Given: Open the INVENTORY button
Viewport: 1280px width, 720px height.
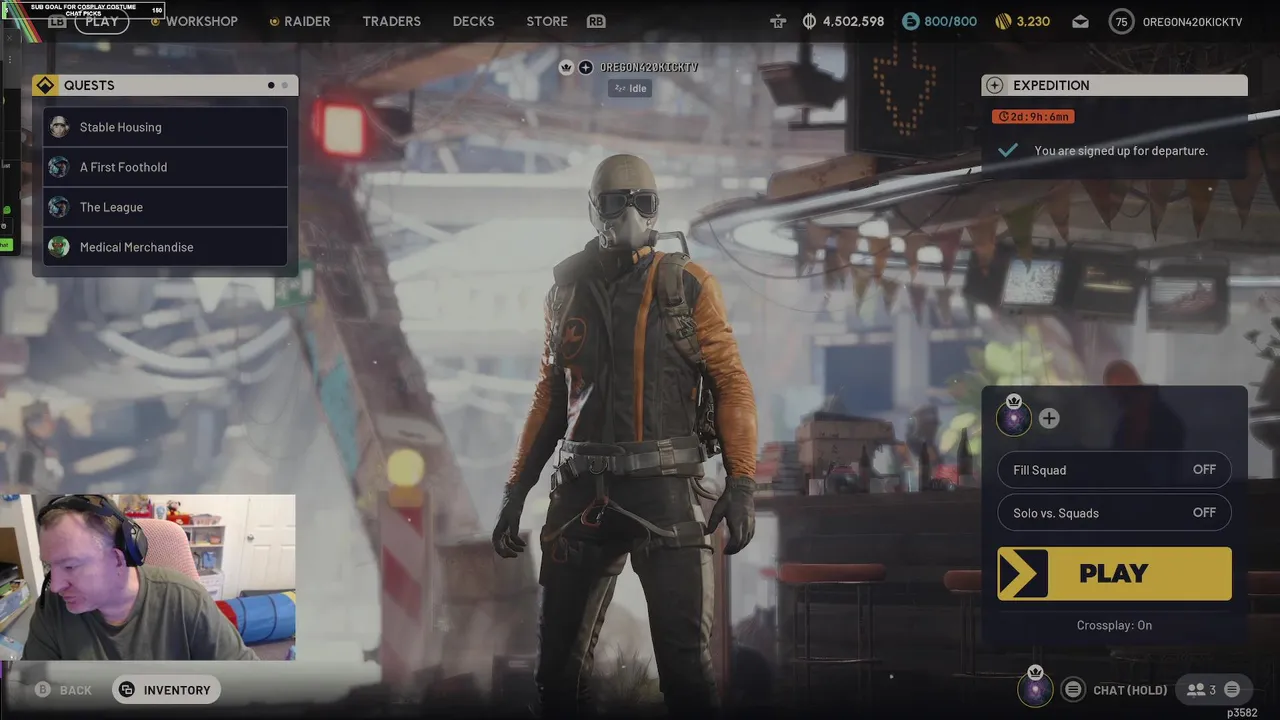Looking at the screenshot, I should (166, 690).
